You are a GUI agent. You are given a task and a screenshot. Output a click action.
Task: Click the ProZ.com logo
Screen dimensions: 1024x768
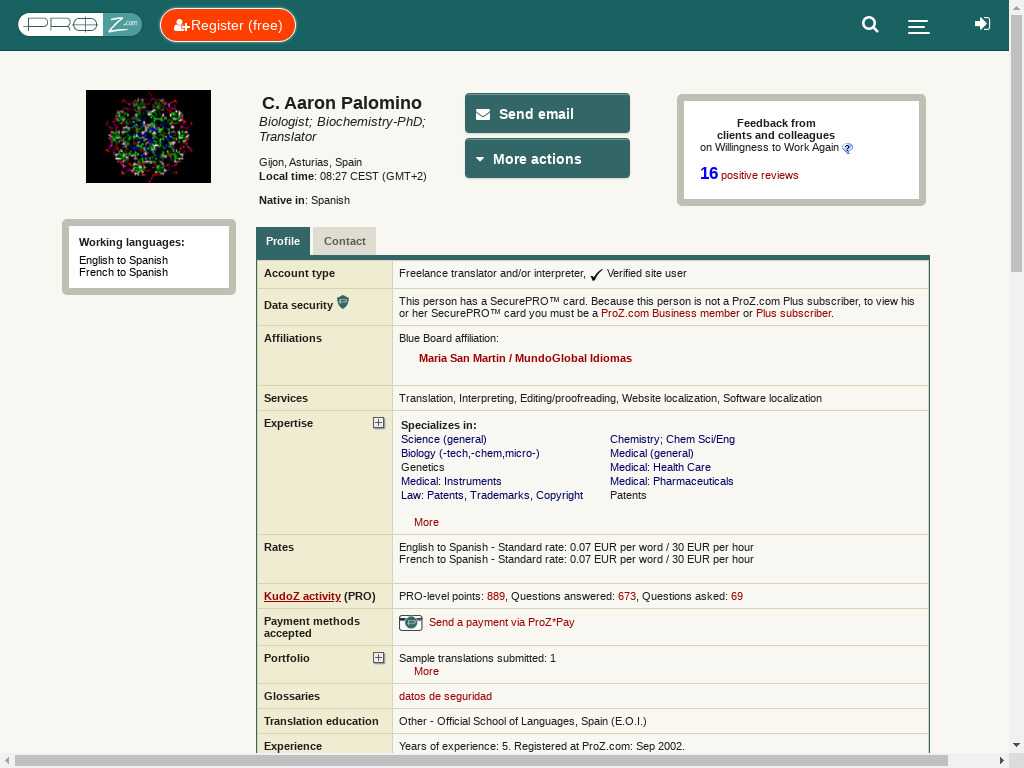80,25
